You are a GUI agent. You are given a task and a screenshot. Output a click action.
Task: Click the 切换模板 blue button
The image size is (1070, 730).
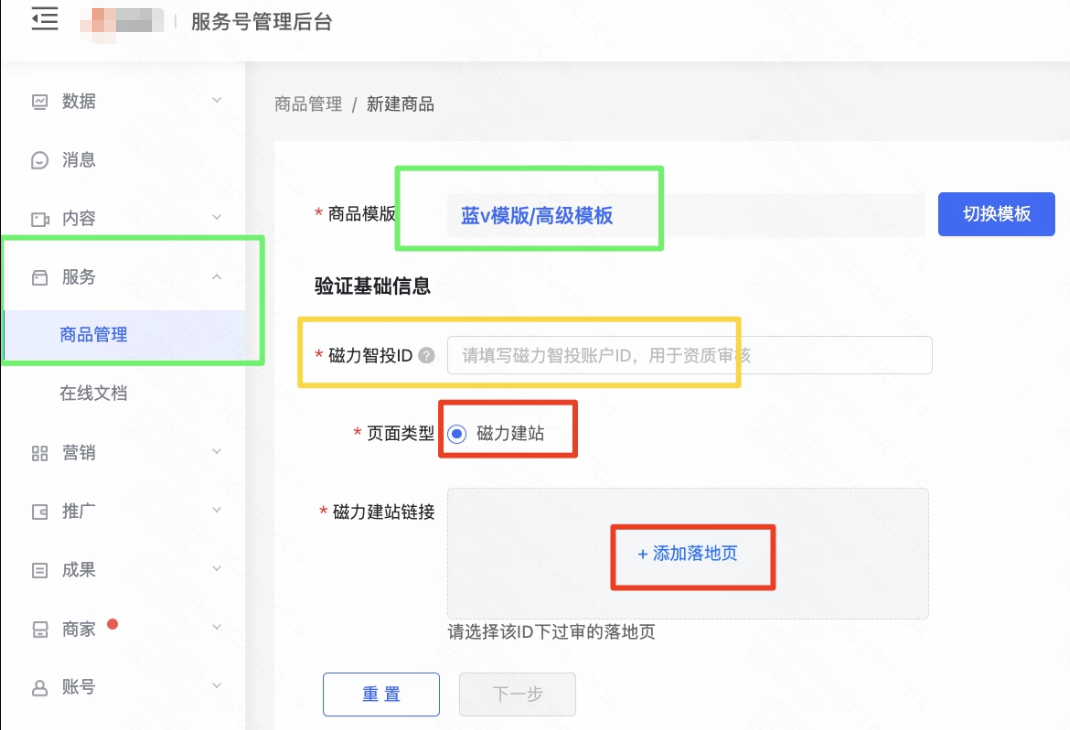[x=996, y=214]
